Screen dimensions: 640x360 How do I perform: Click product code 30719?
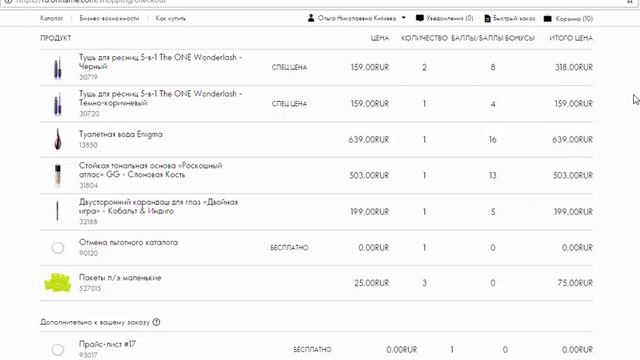88,77
